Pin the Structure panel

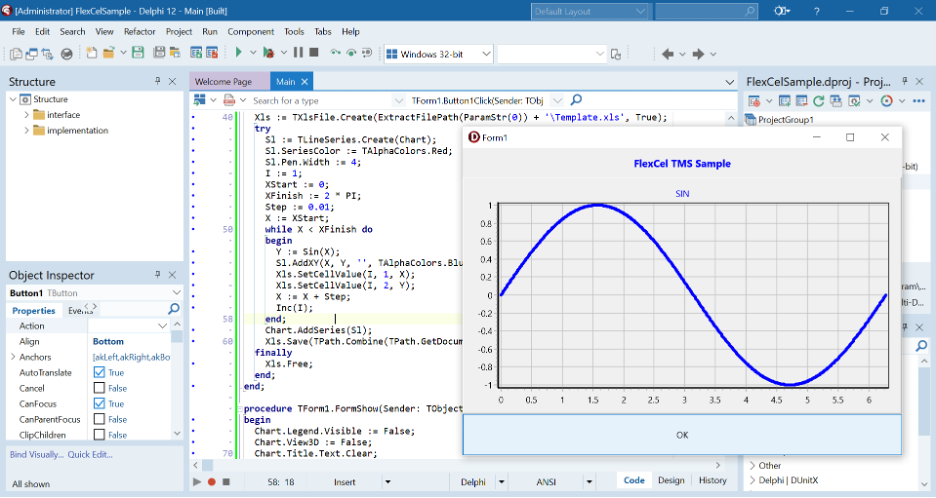158,81
